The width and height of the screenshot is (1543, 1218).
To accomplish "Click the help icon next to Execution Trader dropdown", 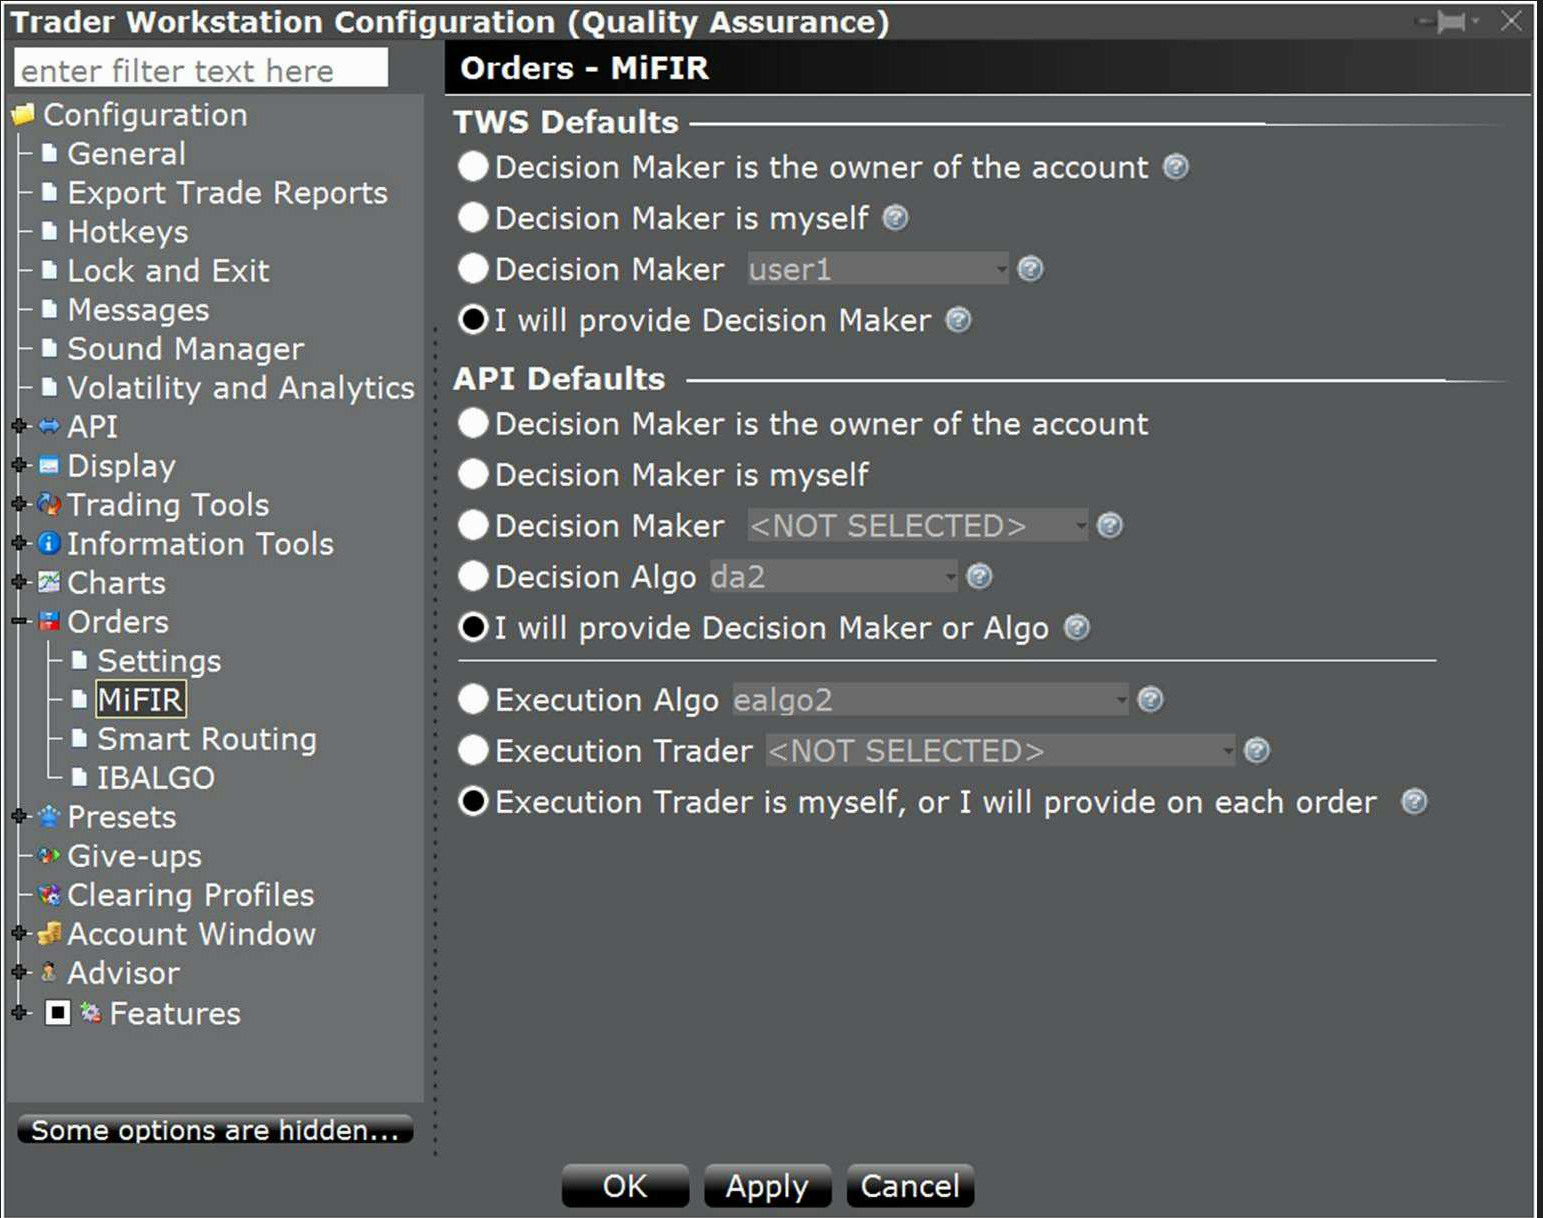I will click(1257, 751).
